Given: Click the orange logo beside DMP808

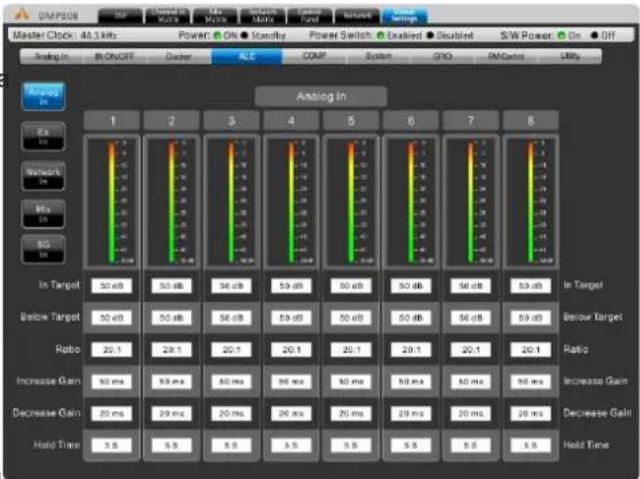Looking at the screenshot, I should tap(21, 14).
